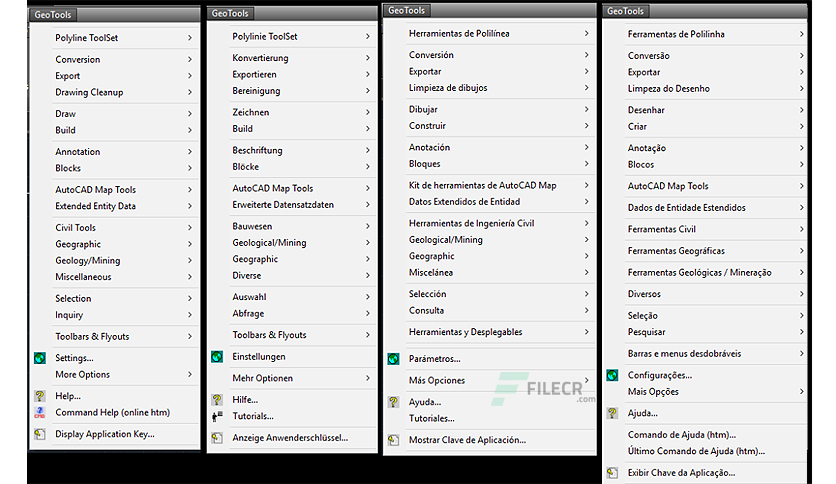
Task: Click the GeoTools title of the Portuguese menu
Action: [625, 11]
